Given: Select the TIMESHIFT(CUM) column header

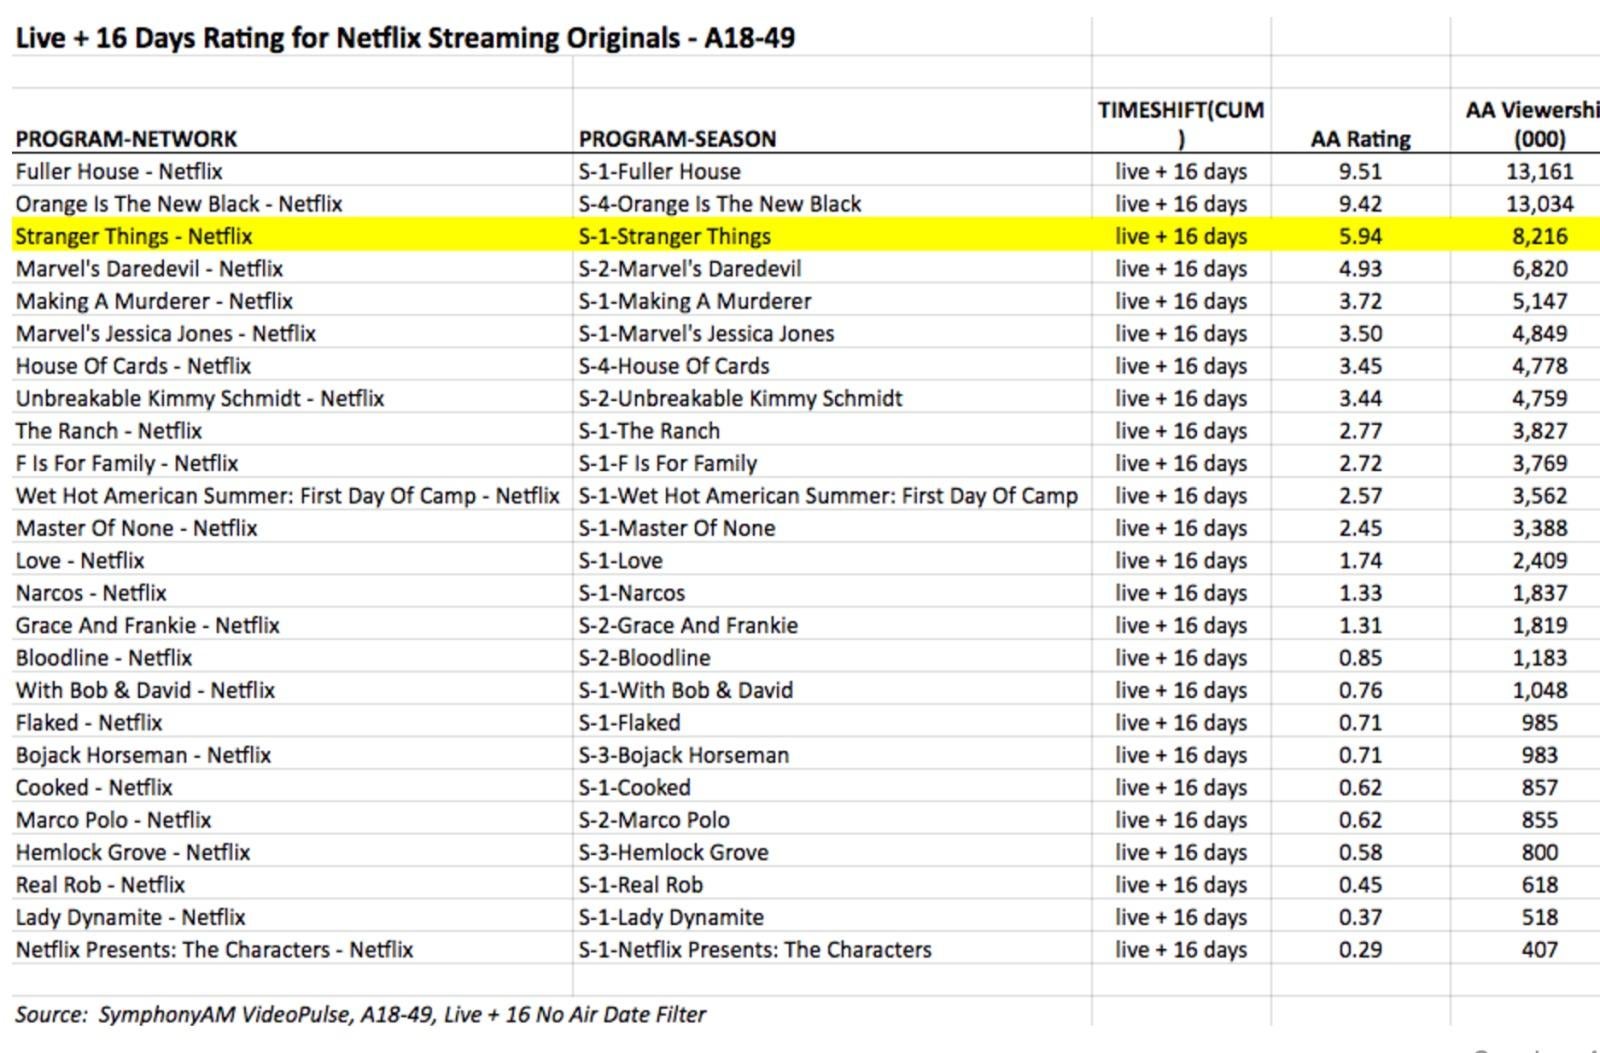Looking at the screenshot, I should point(1180,123).
